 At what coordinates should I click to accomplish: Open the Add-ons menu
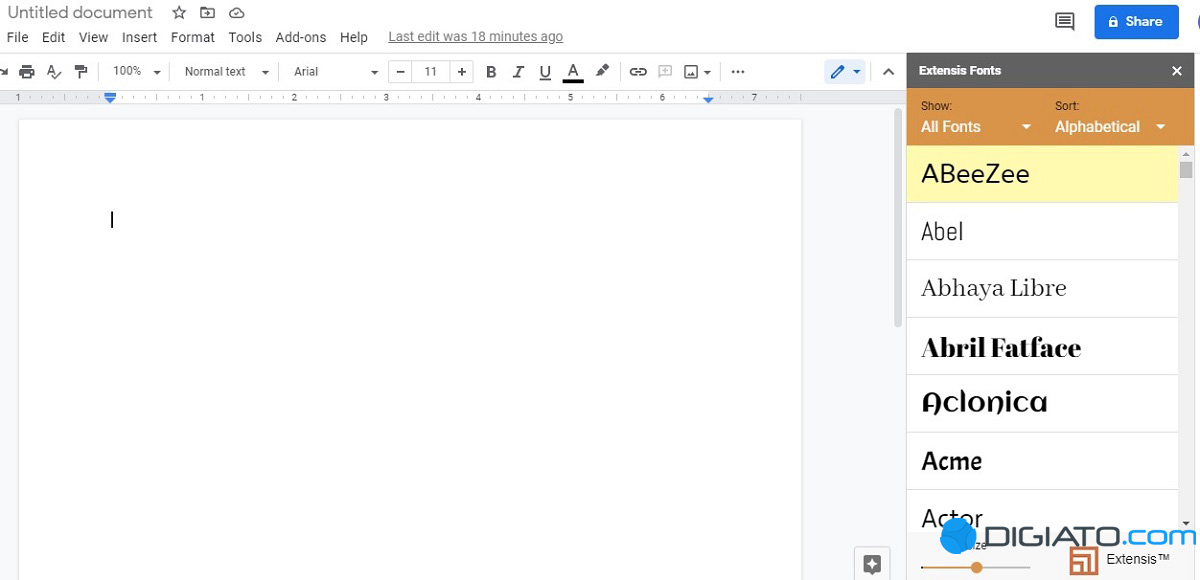(300, 37)
